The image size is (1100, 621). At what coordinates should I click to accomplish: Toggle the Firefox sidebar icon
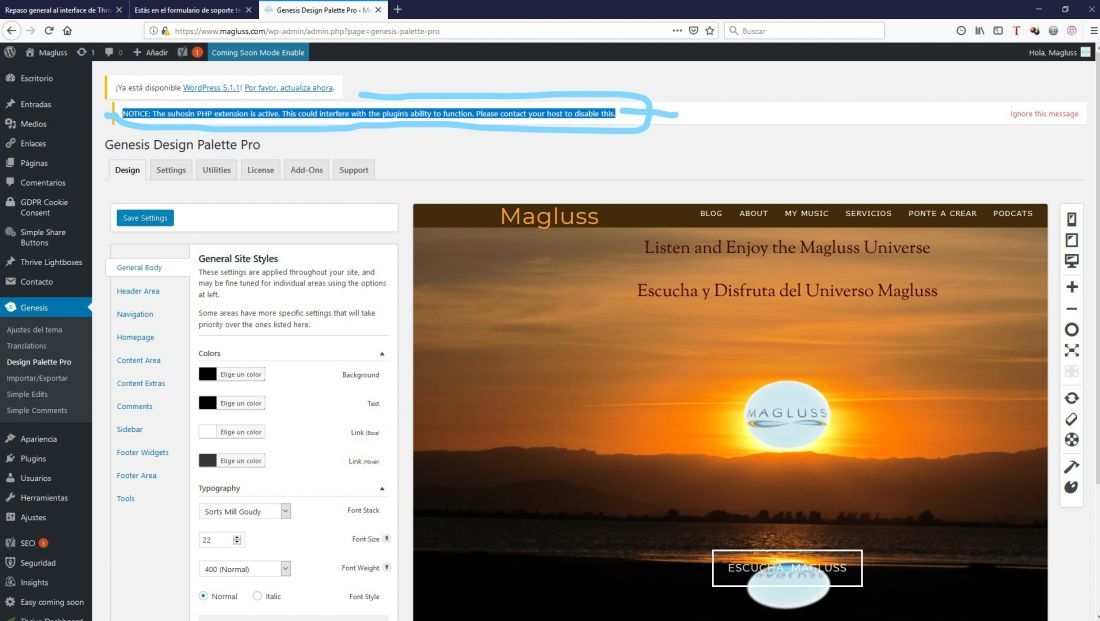click(998, 30)
